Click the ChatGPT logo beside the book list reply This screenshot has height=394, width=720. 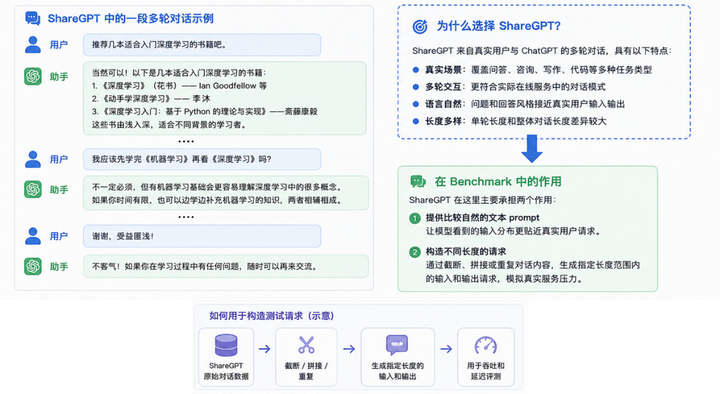pyautogui.click(x=33, y=76)
